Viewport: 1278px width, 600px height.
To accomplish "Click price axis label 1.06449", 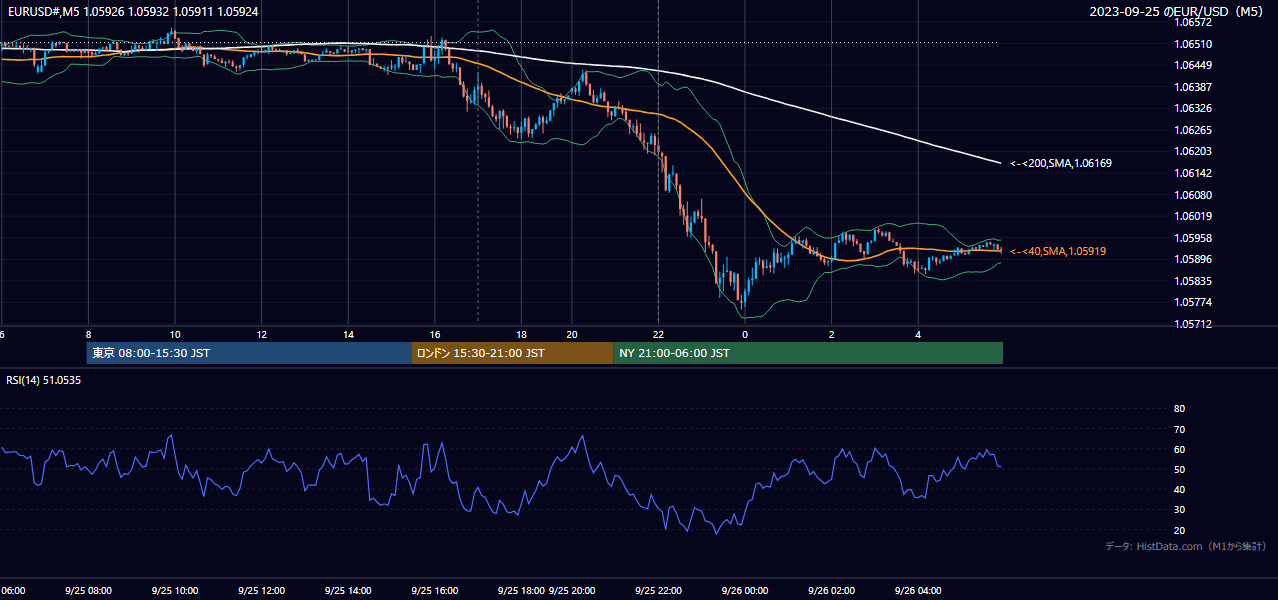I will click(1193, 65).
